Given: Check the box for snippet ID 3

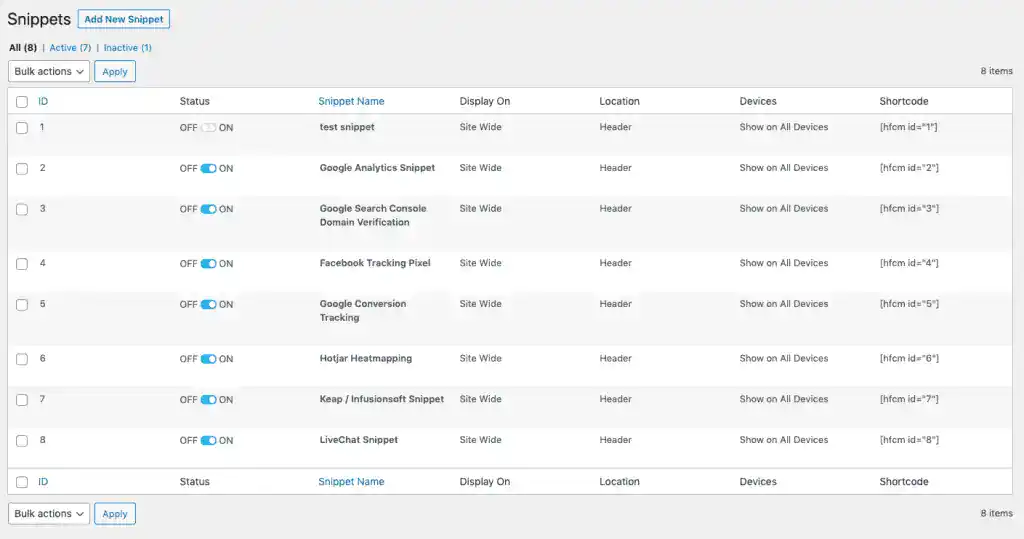Looking at the screenshot, I should (x=22, y=209).
